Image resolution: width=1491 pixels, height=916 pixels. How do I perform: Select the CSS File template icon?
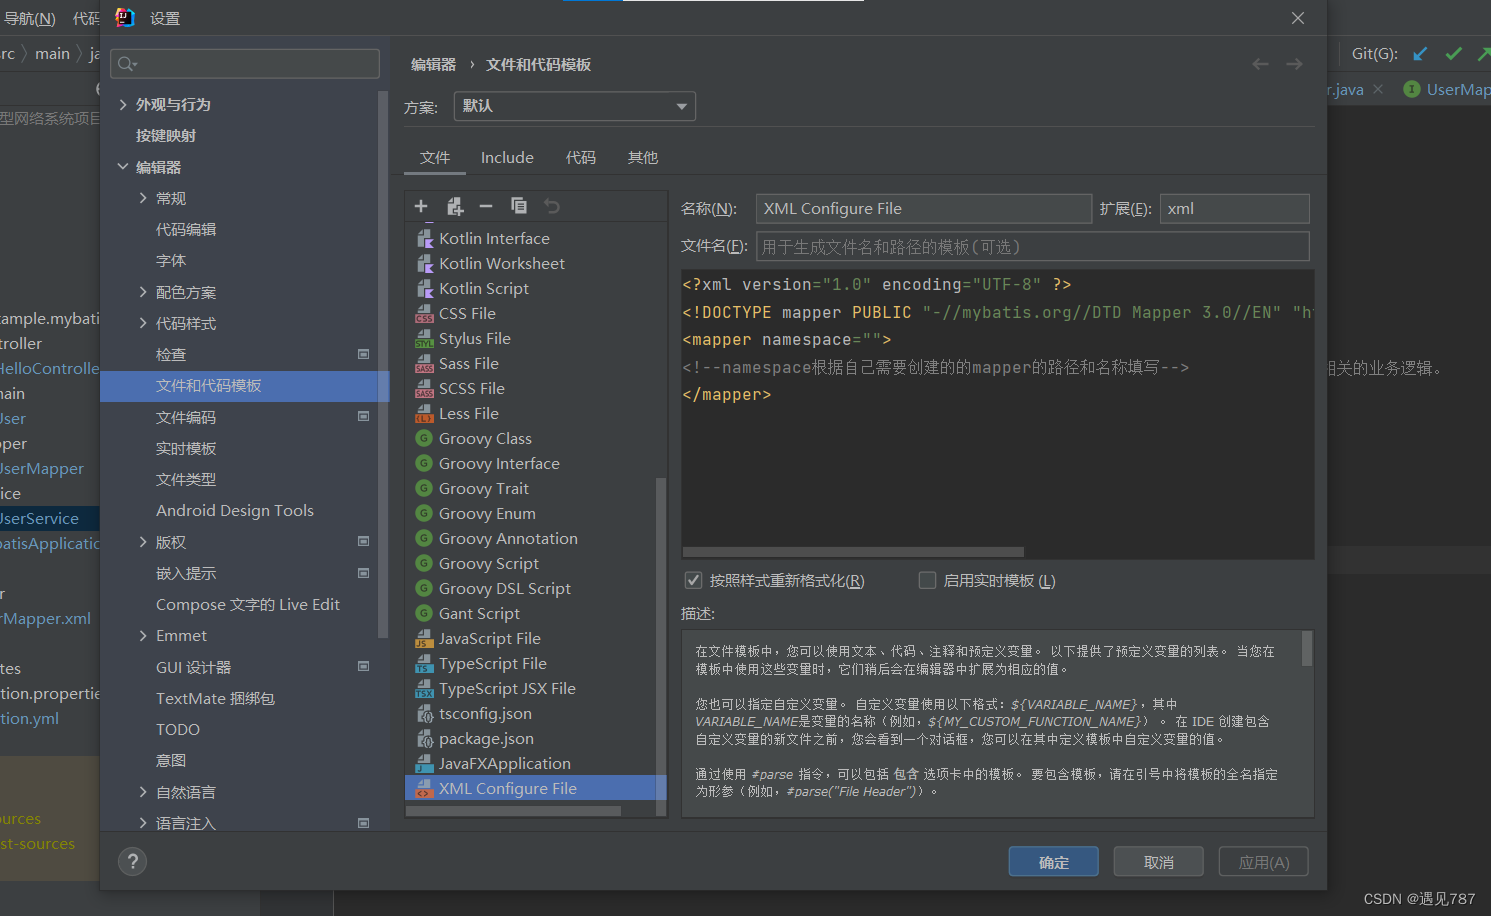click(x=424, y=313)
